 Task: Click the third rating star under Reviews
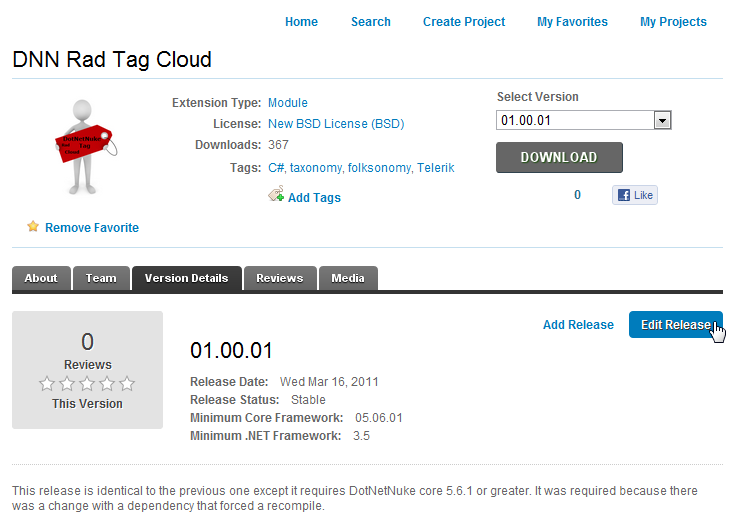[87, 384]
